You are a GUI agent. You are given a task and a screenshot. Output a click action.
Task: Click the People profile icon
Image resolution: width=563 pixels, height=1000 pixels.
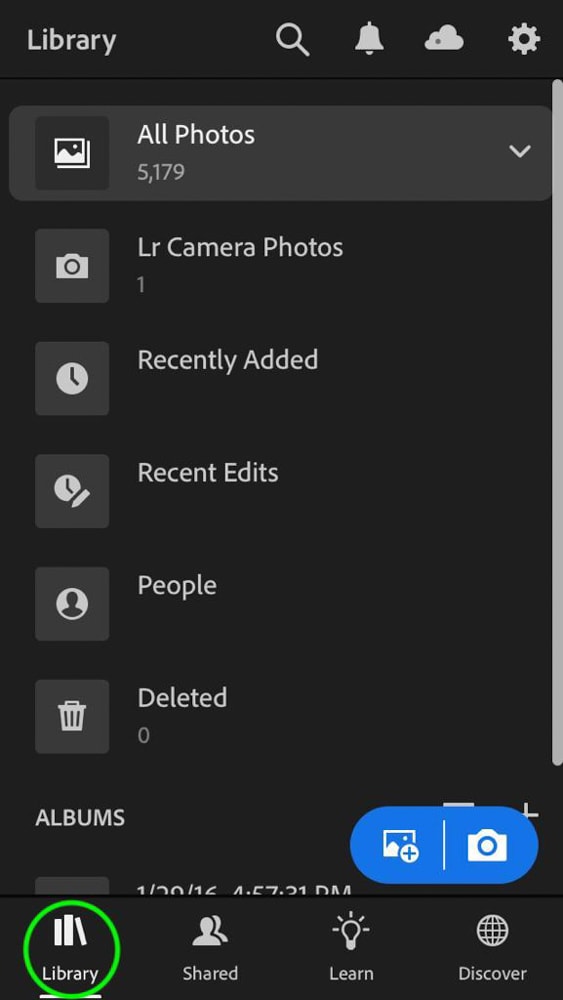(x=72, y=603)
